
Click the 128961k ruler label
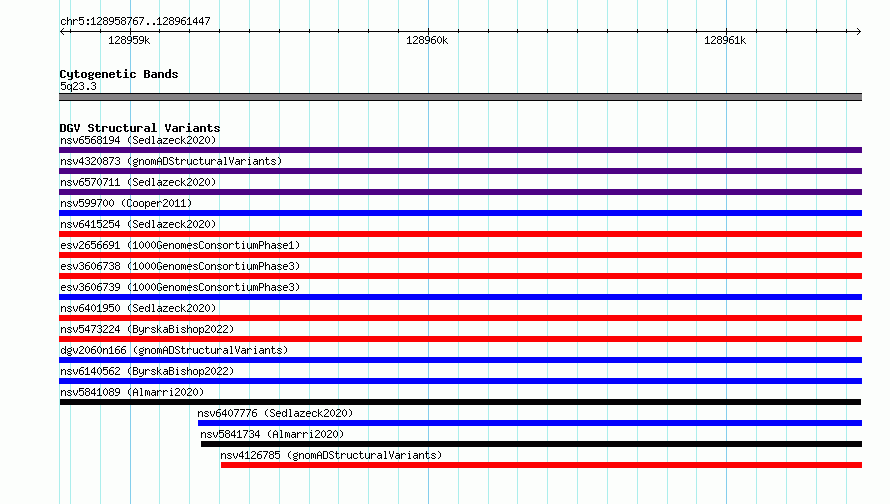click(x=725, y=40)
